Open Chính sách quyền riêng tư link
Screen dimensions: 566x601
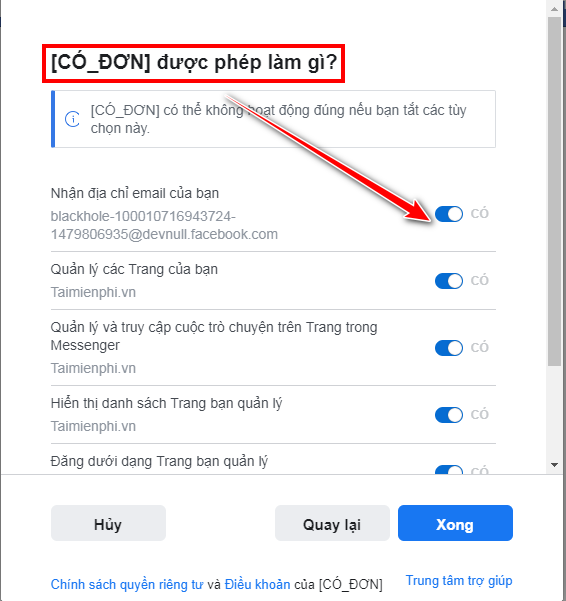(x=127, y=585)
